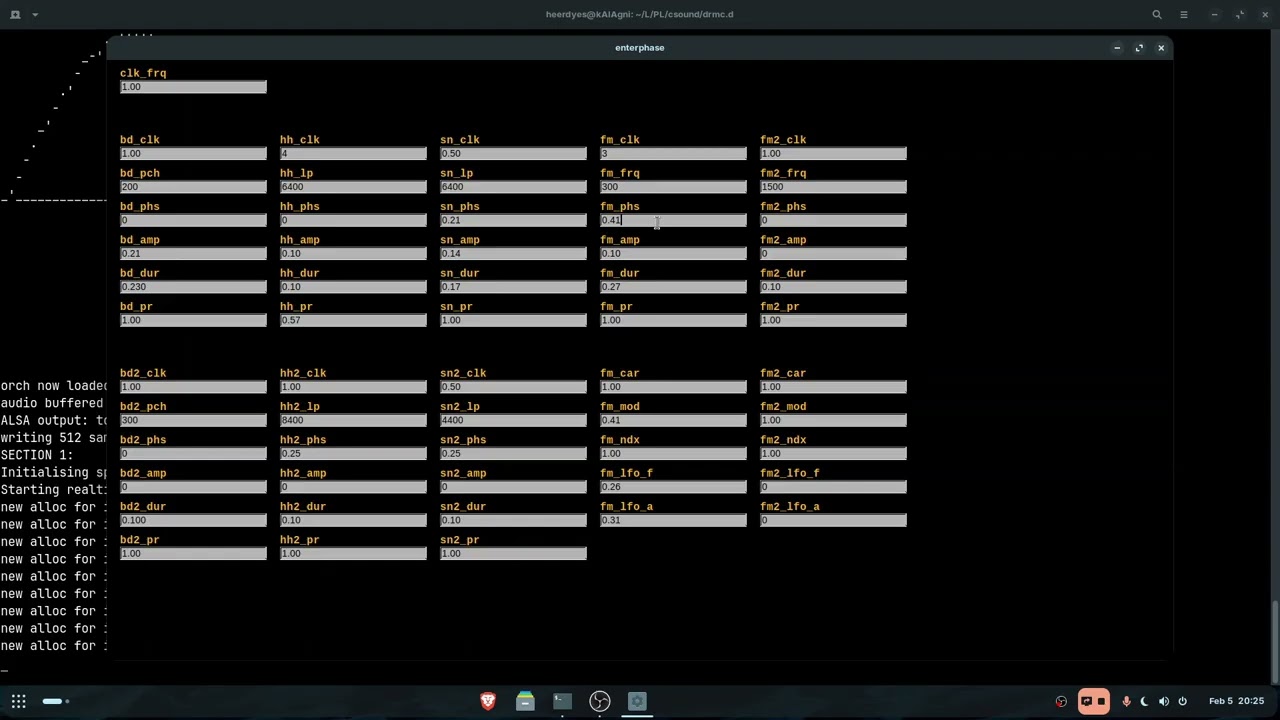Click the hh2_phs field showing 0.25

353,454
